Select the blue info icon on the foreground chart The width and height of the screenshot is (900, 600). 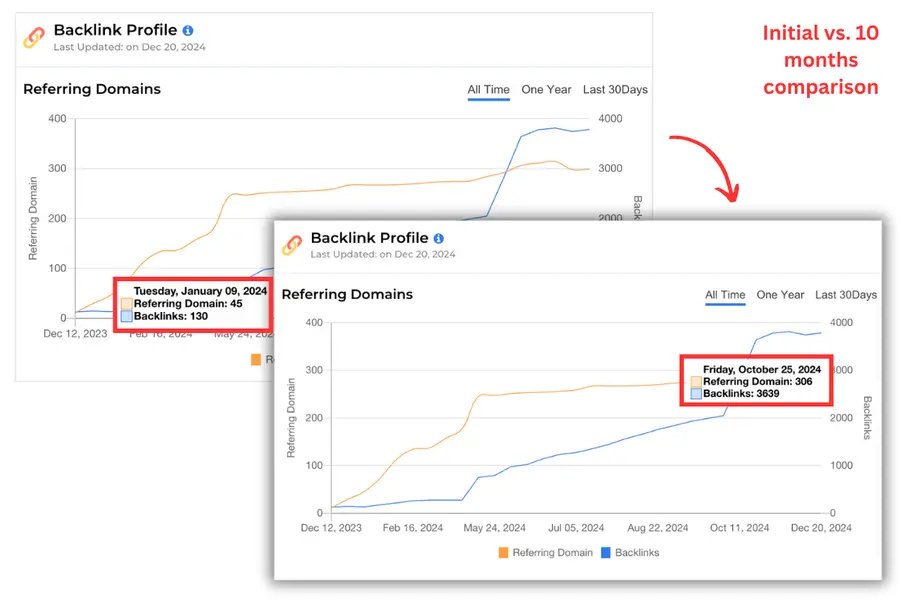[x=437, y=239]
